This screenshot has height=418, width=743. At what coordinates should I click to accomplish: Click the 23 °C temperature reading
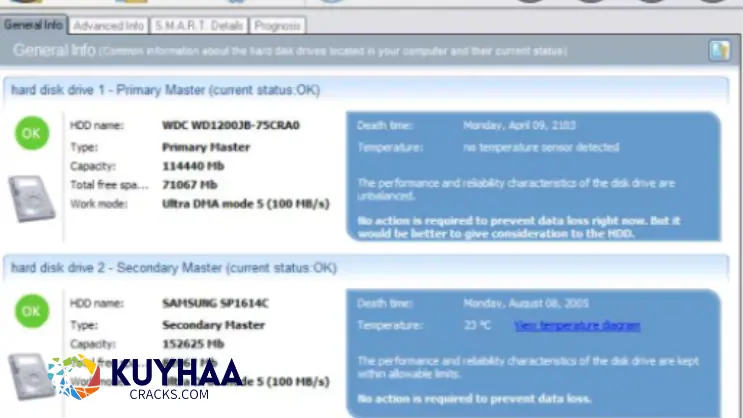click(x=475, y=325)
